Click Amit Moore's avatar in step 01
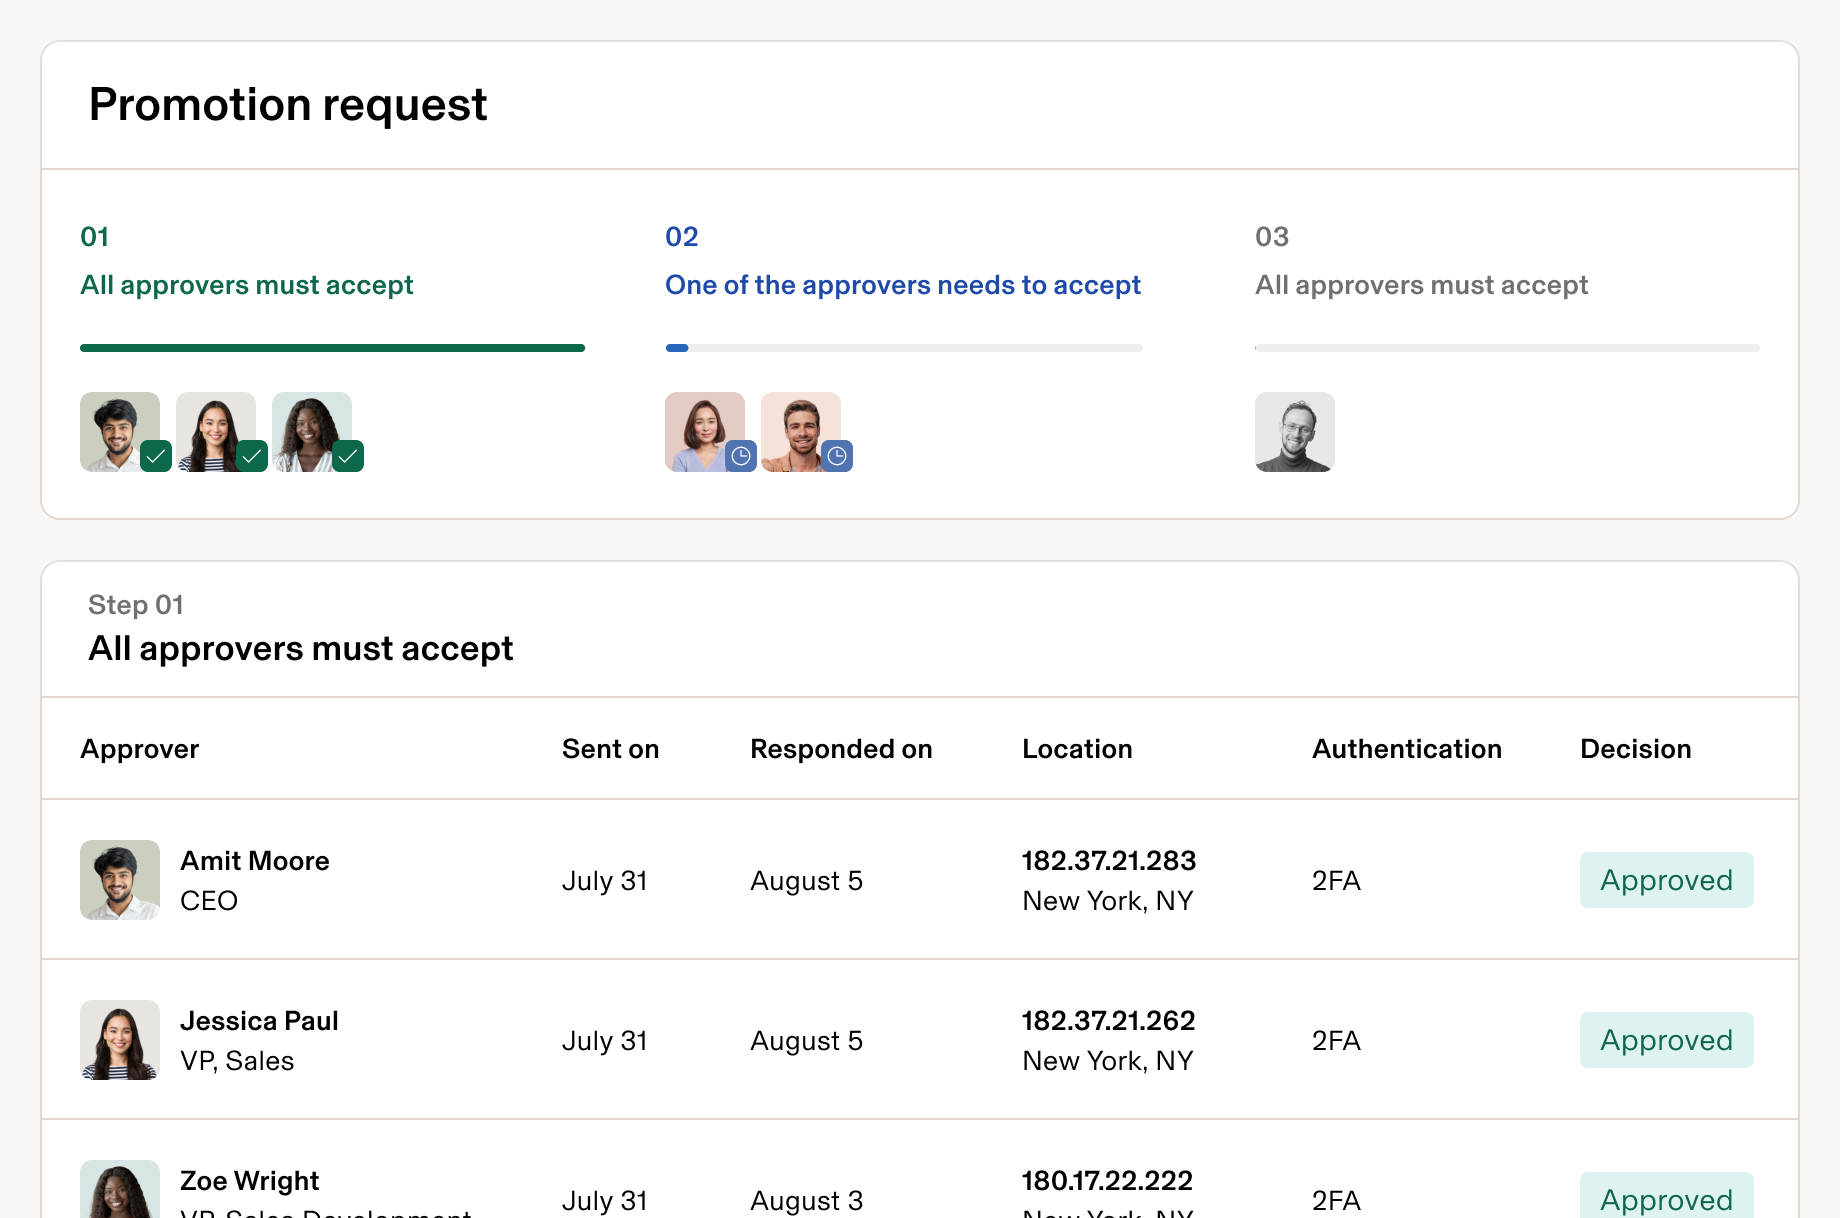This screenshot has width=1840, height=1218. pos(115,428)
